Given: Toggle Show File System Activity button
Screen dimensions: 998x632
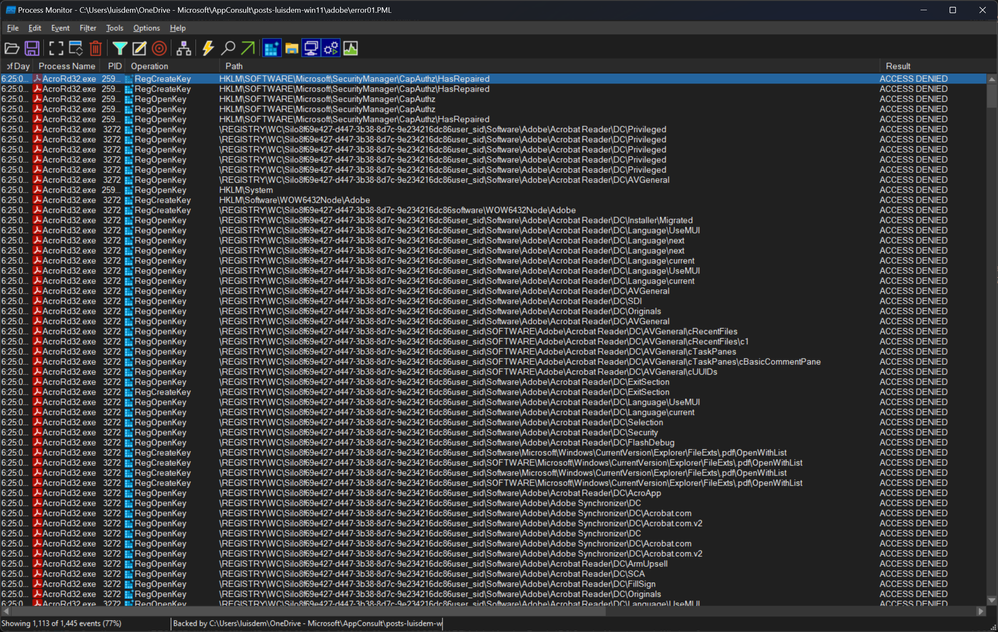Looking at the screenshot, I should [x=291, y=48].
